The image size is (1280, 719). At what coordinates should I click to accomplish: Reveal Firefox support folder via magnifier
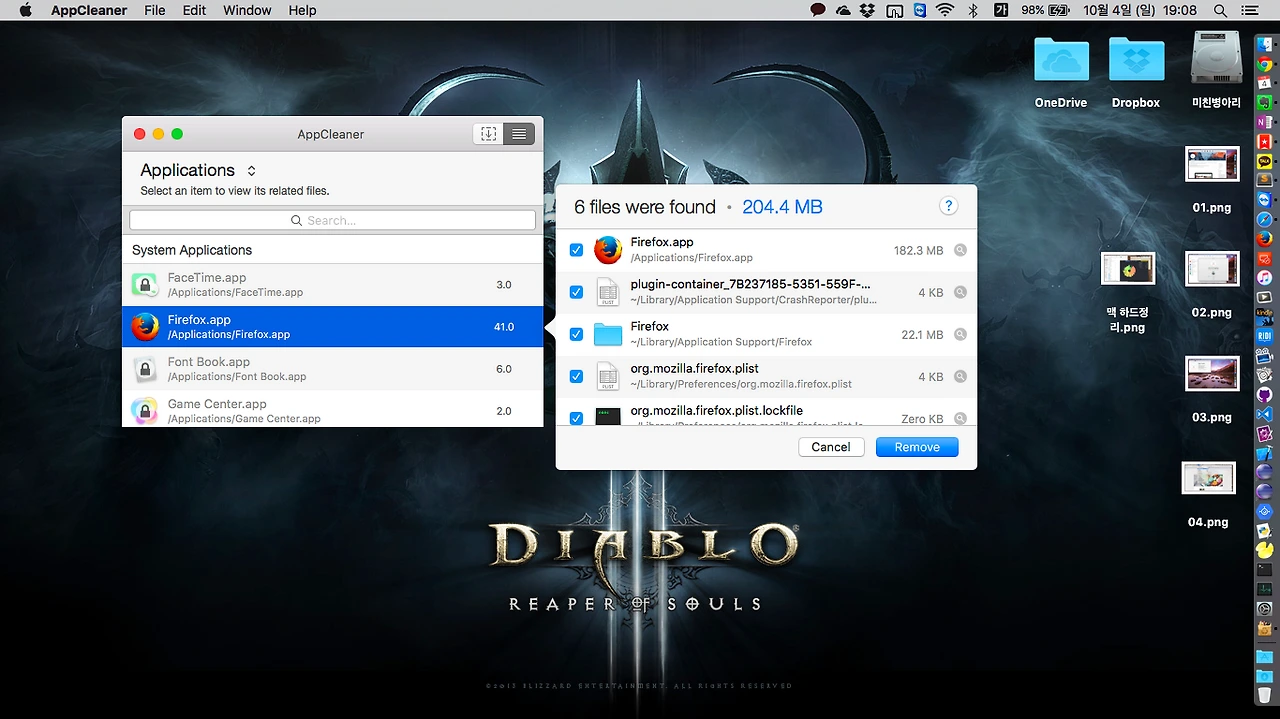(960, 335)
